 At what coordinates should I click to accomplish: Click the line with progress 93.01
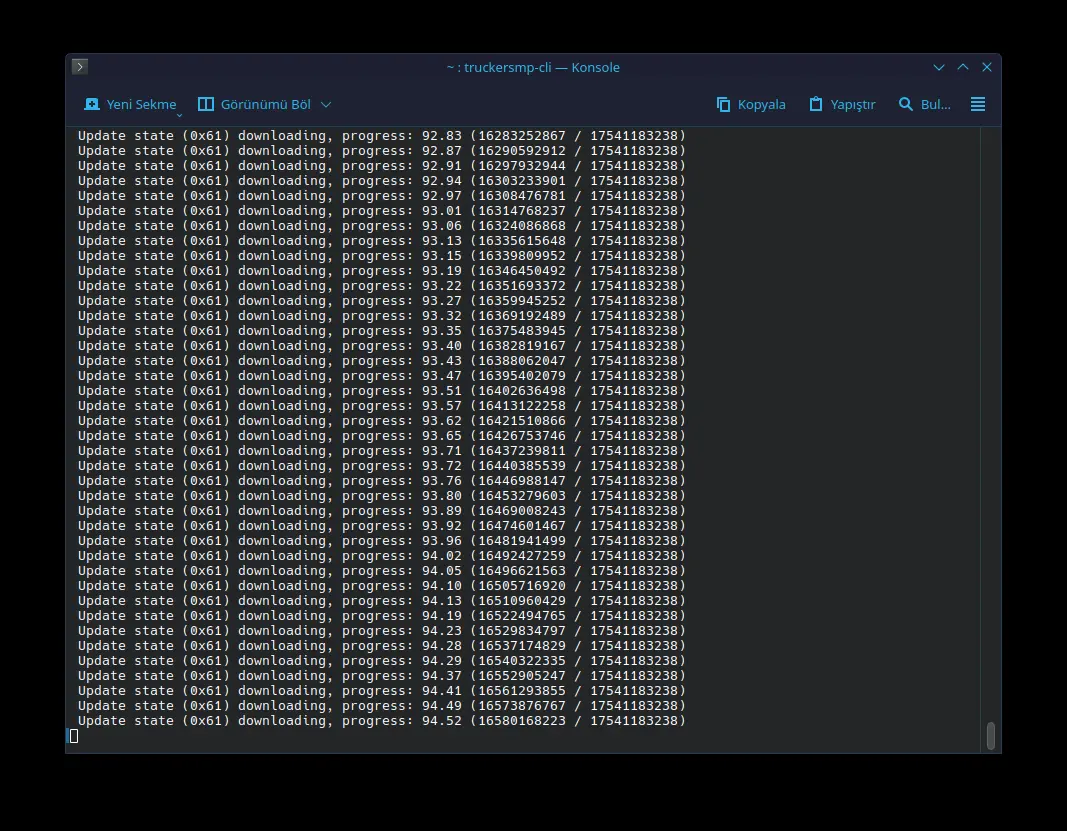pyautogui.click(x=382, y=210)
